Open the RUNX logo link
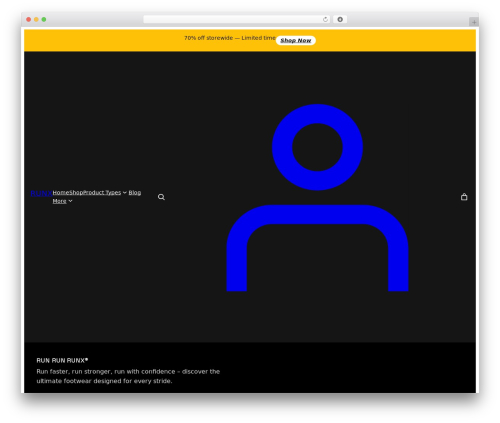The image size is (500, 423). pyautogui.click(x=41, y=193)
